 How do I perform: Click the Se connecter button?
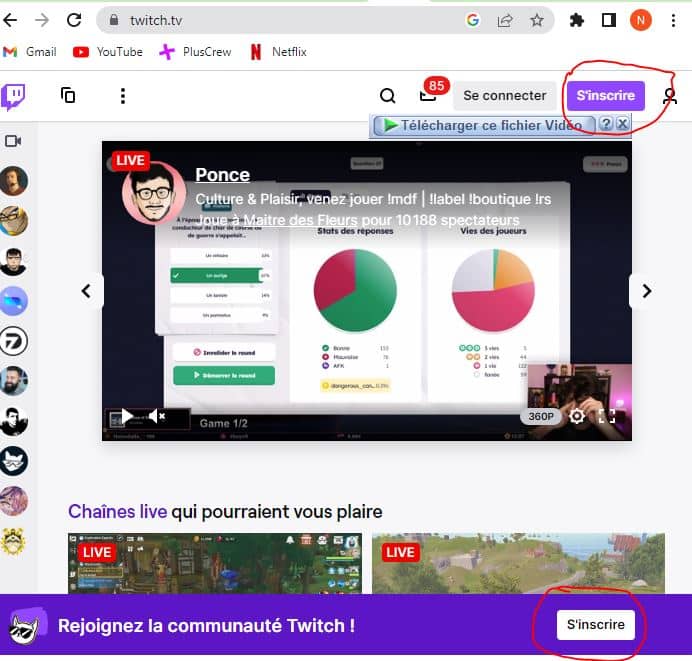[504, 96]
